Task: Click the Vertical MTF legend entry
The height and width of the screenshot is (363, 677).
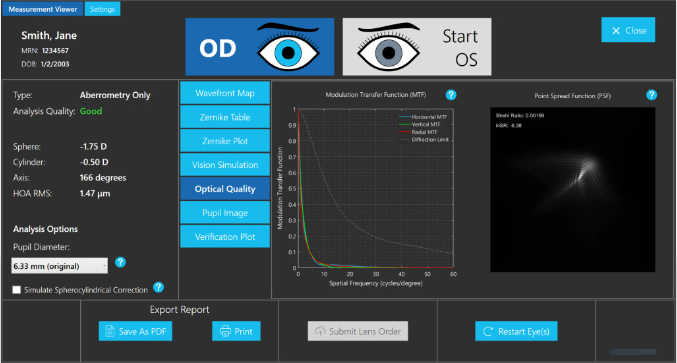Action: pos(420,124)
